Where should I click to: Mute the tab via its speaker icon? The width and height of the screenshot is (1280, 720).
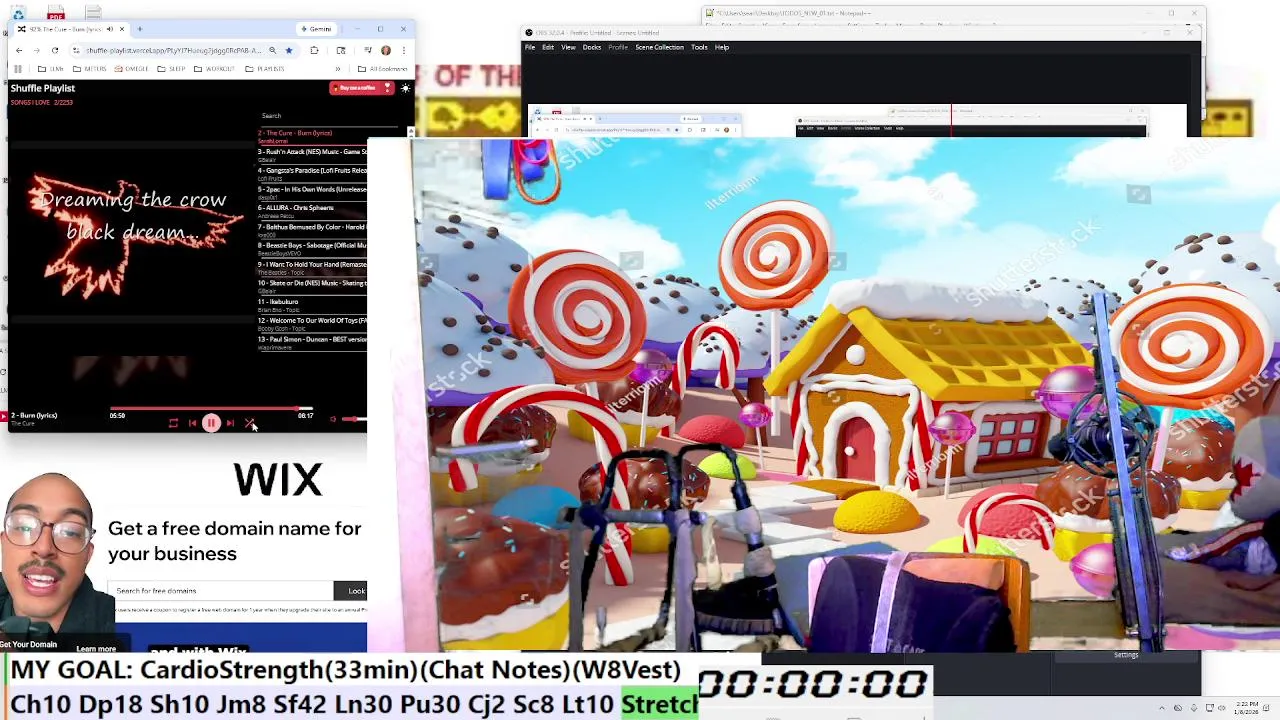(x=109, y=29)
